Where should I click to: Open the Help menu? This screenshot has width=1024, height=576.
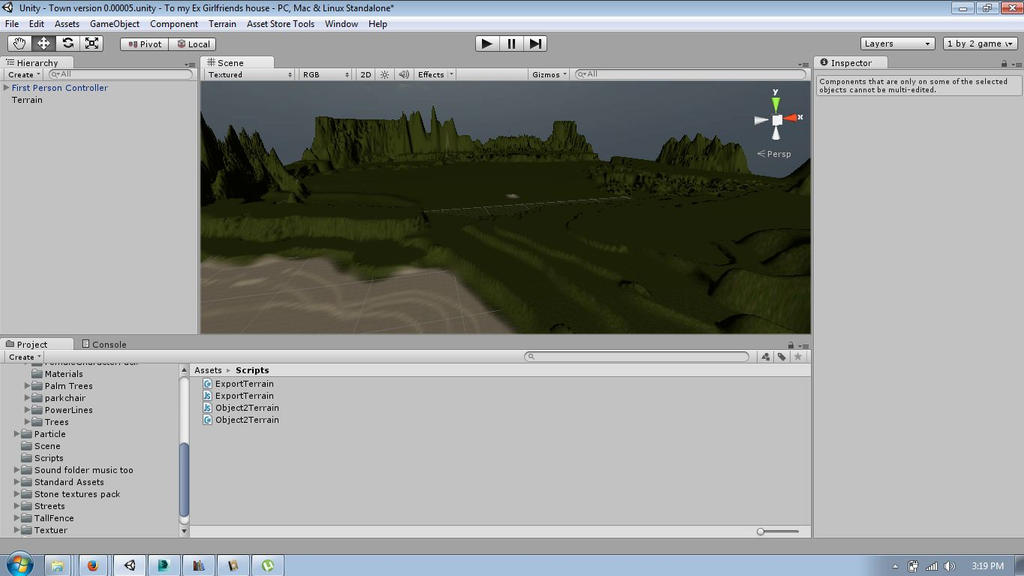click(x=377, y=24)
